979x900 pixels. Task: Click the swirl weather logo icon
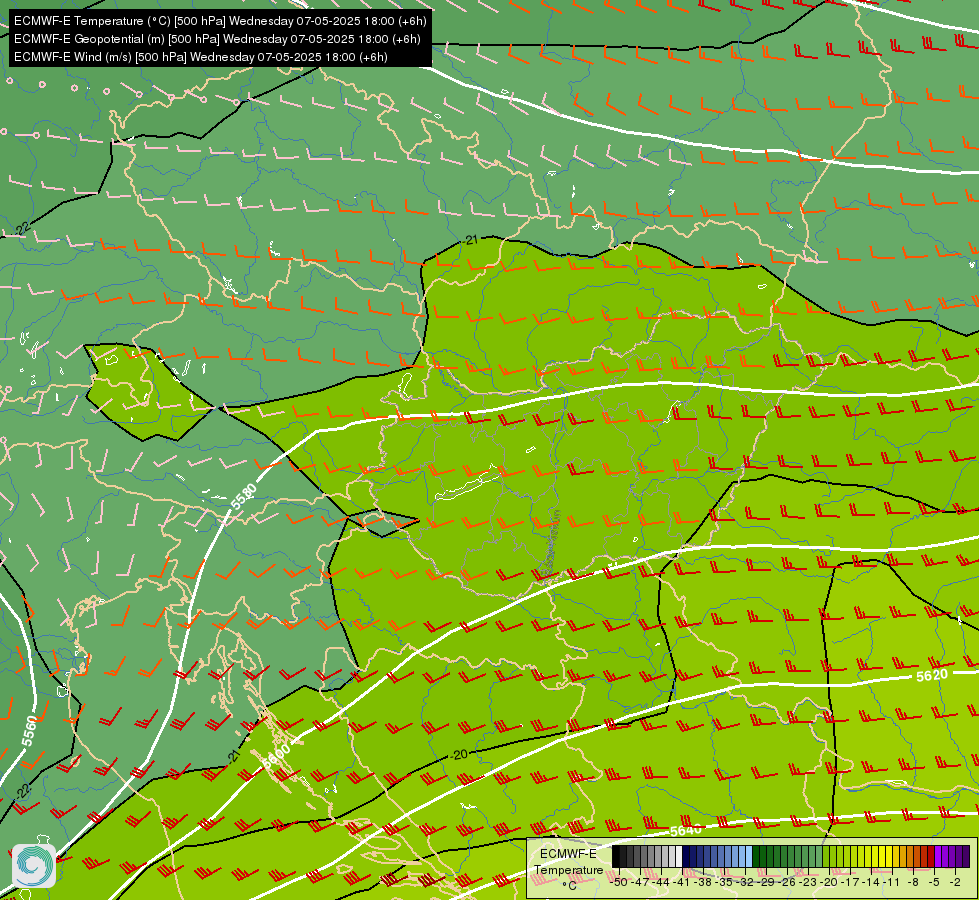click(34, 866)
